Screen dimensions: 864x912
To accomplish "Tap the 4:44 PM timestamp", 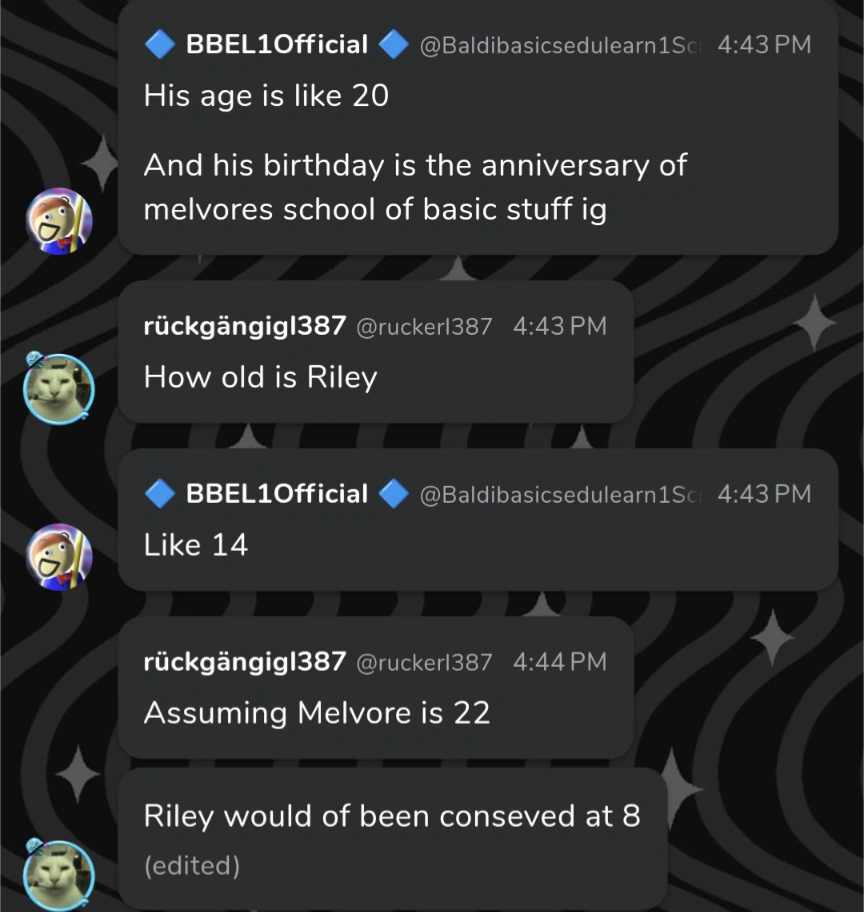I will 559,662.
